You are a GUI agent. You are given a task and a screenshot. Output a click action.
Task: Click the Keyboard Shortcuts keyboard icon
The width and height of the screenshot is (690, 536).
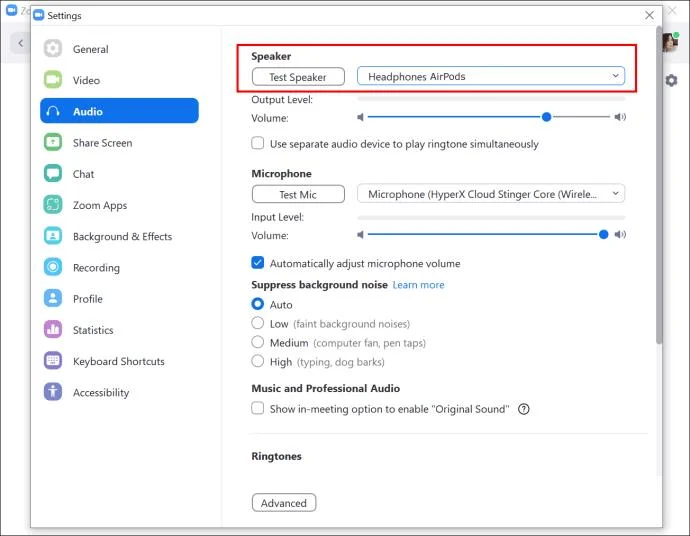[x=53, y=361]
